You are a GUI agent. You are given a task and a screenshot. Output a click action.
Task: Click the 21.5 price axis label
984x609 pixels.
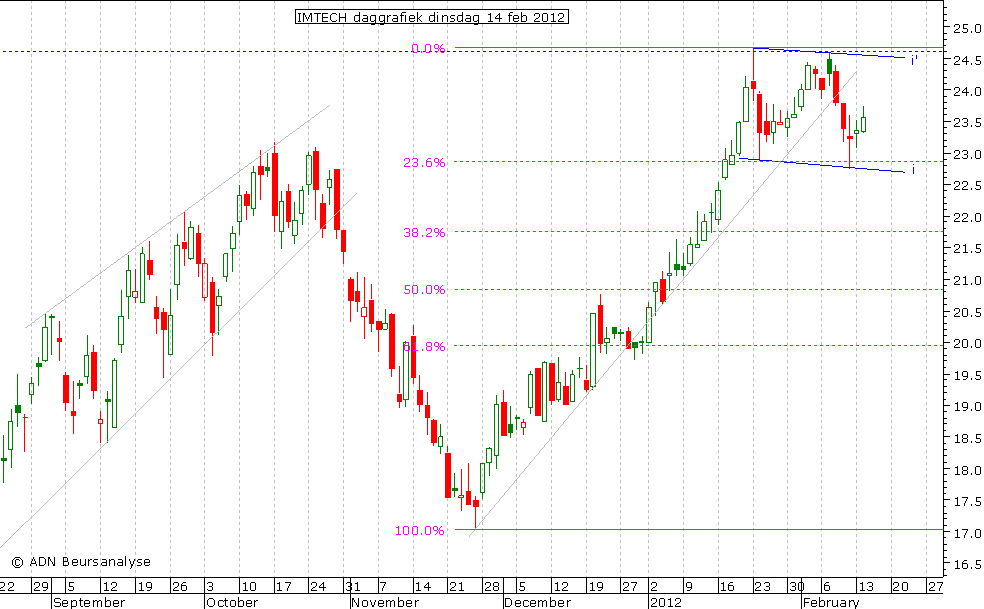click(x=967, y=249)
